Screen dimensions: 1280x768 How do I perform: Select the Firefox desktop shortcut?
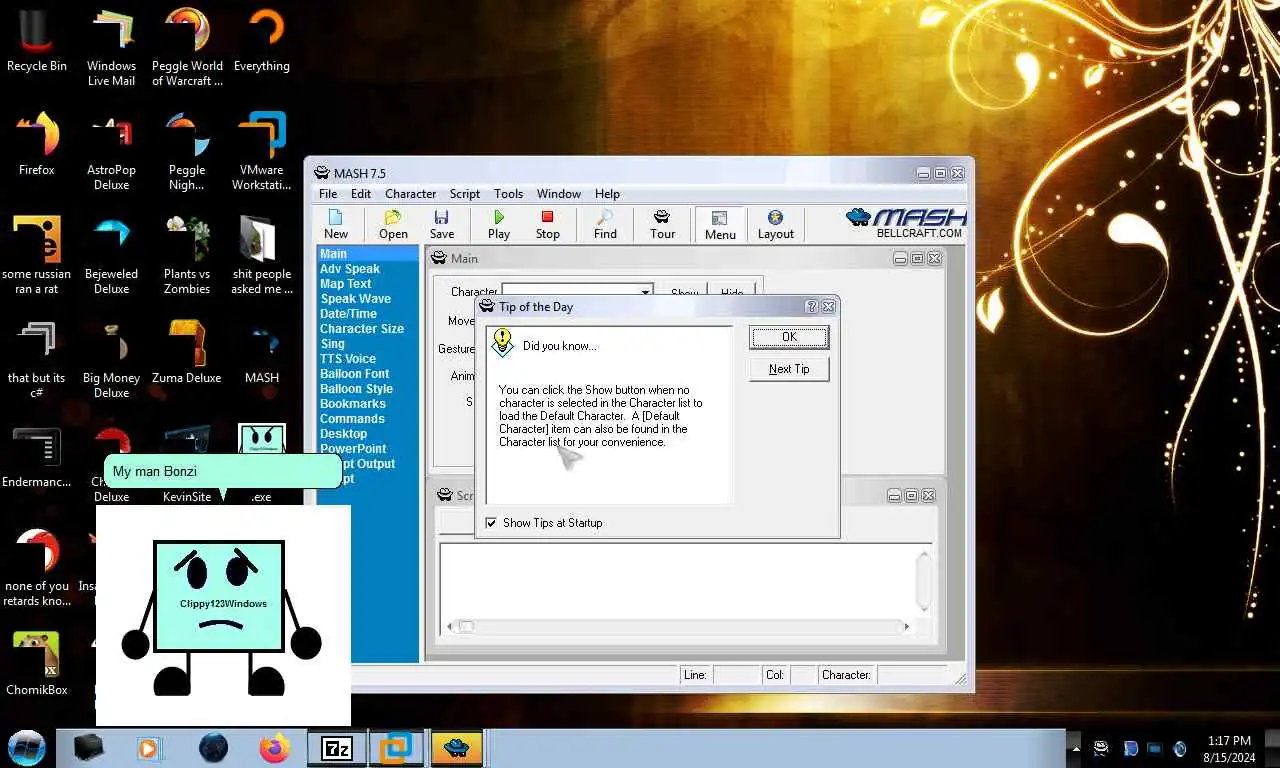[37, 144]
